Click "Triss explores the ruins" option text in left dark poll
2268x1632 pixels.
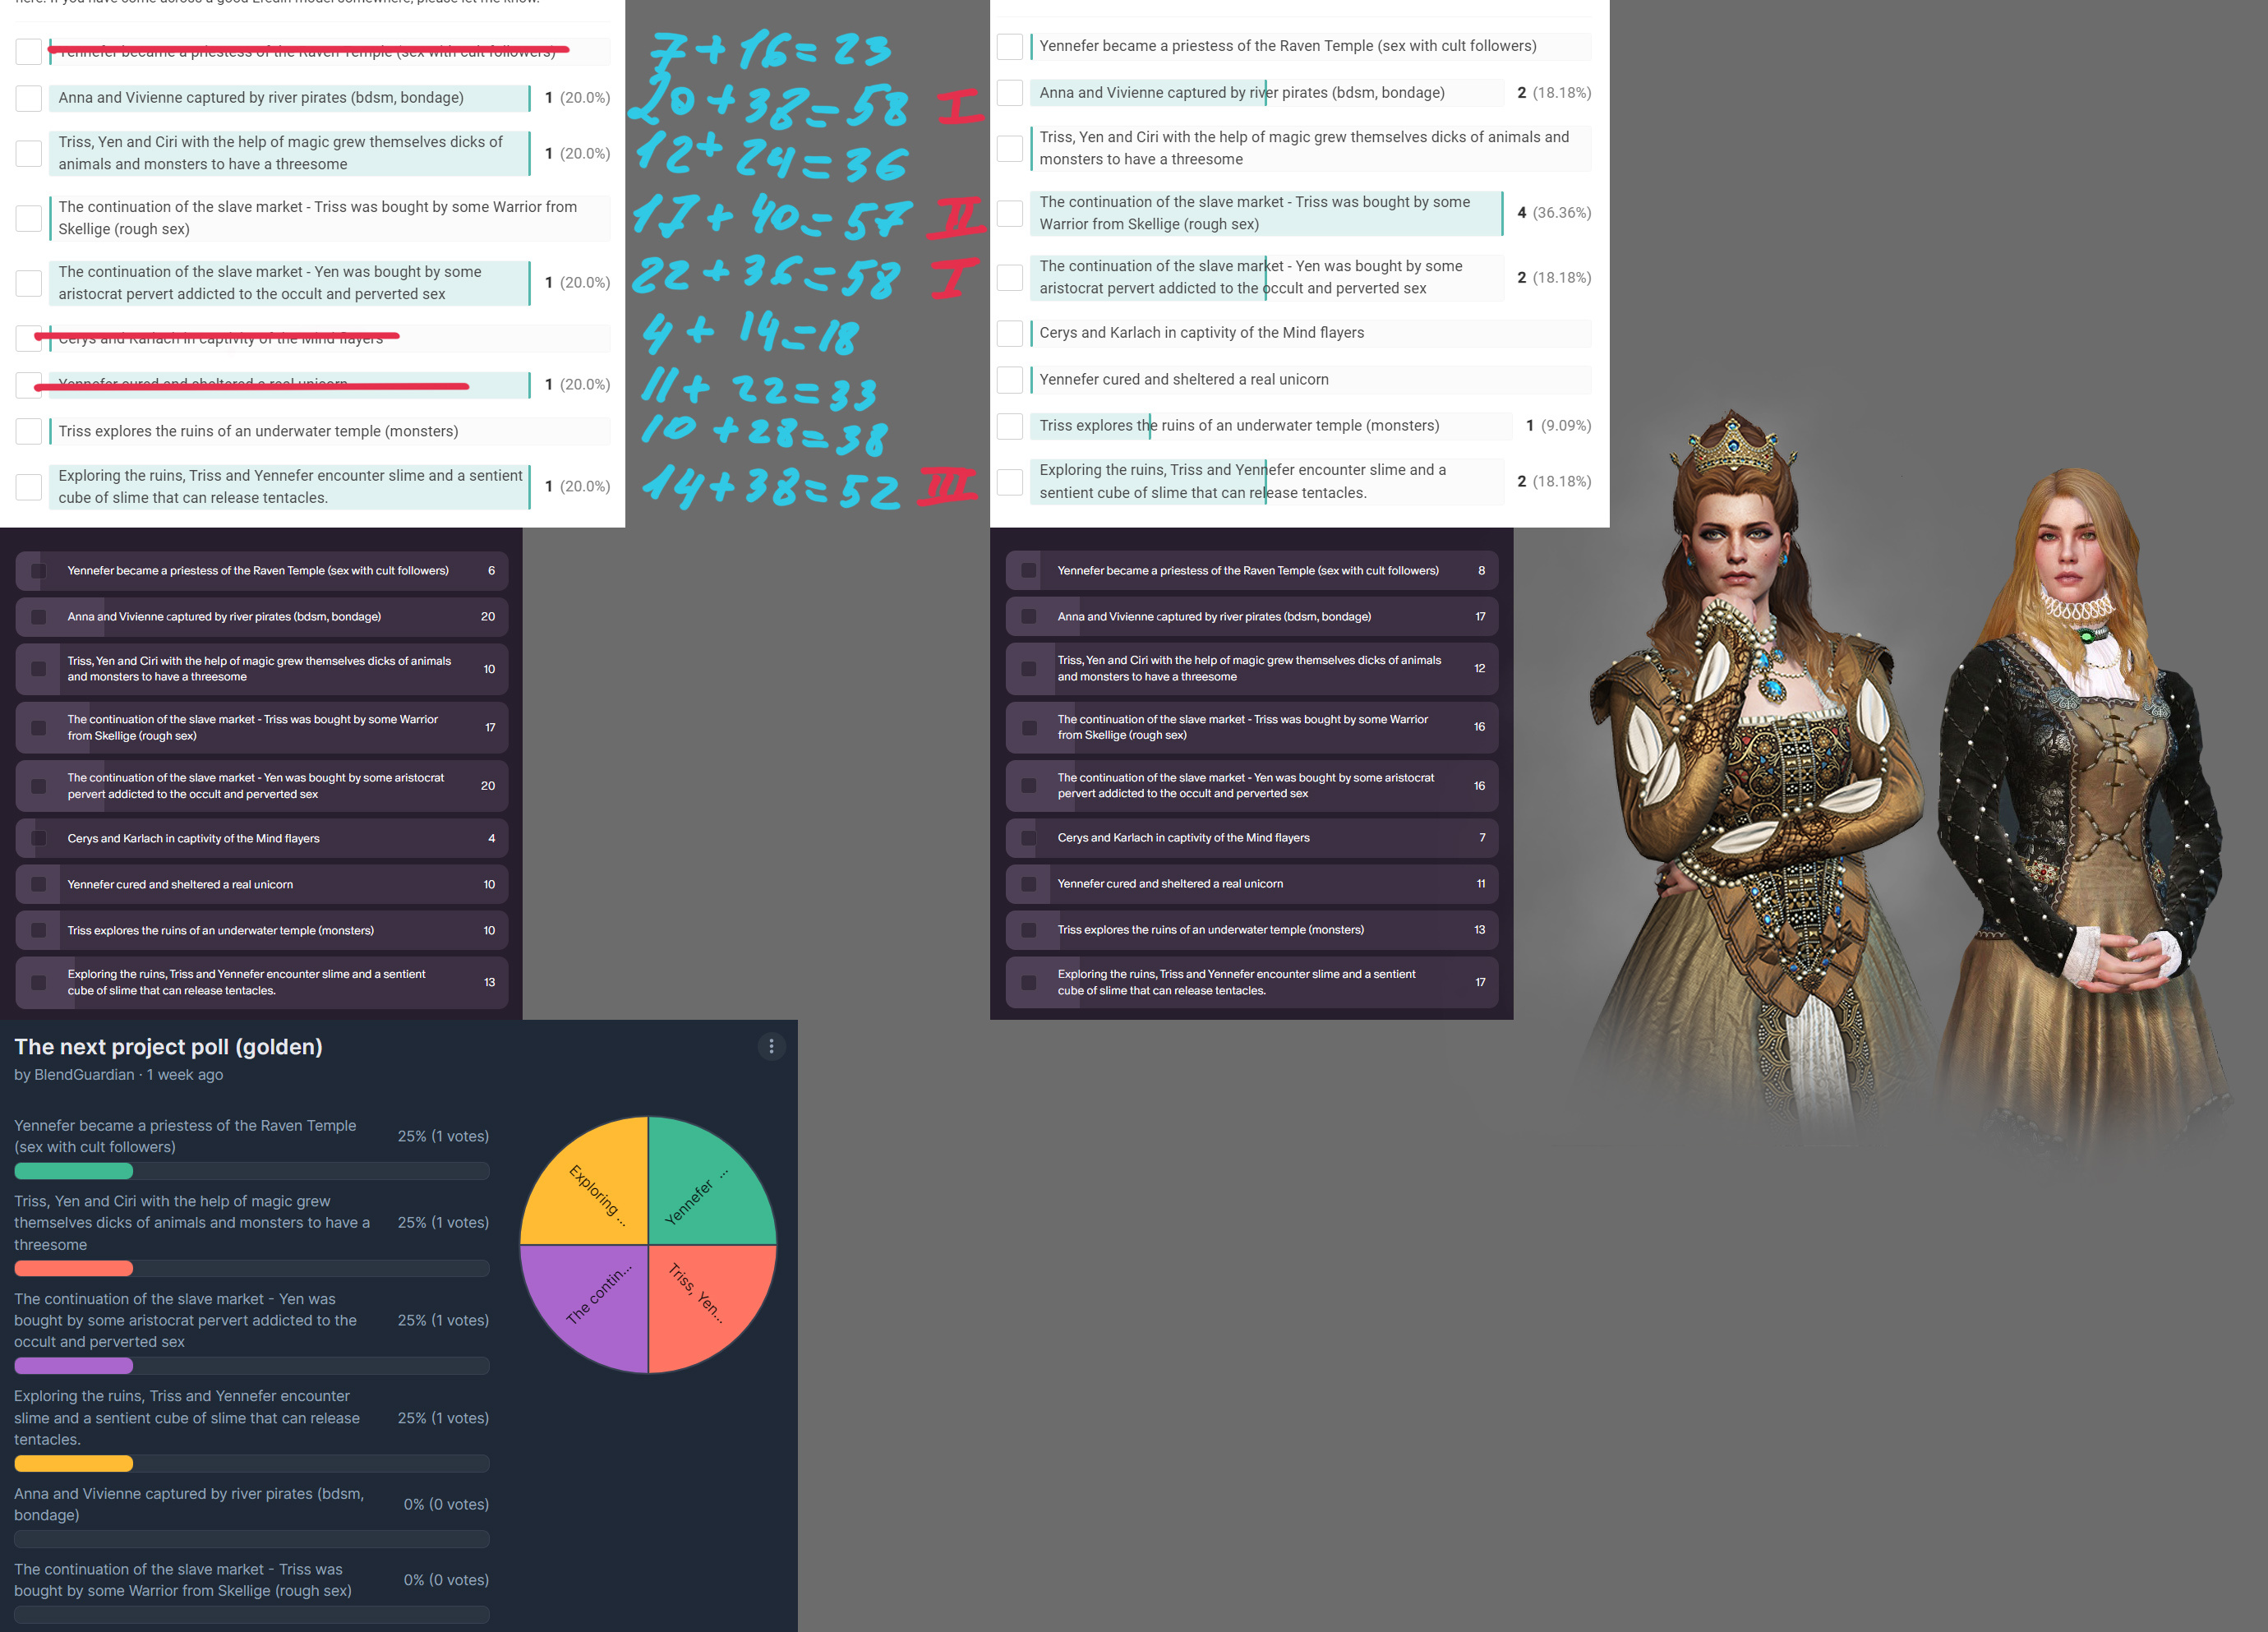pos(221,930)
